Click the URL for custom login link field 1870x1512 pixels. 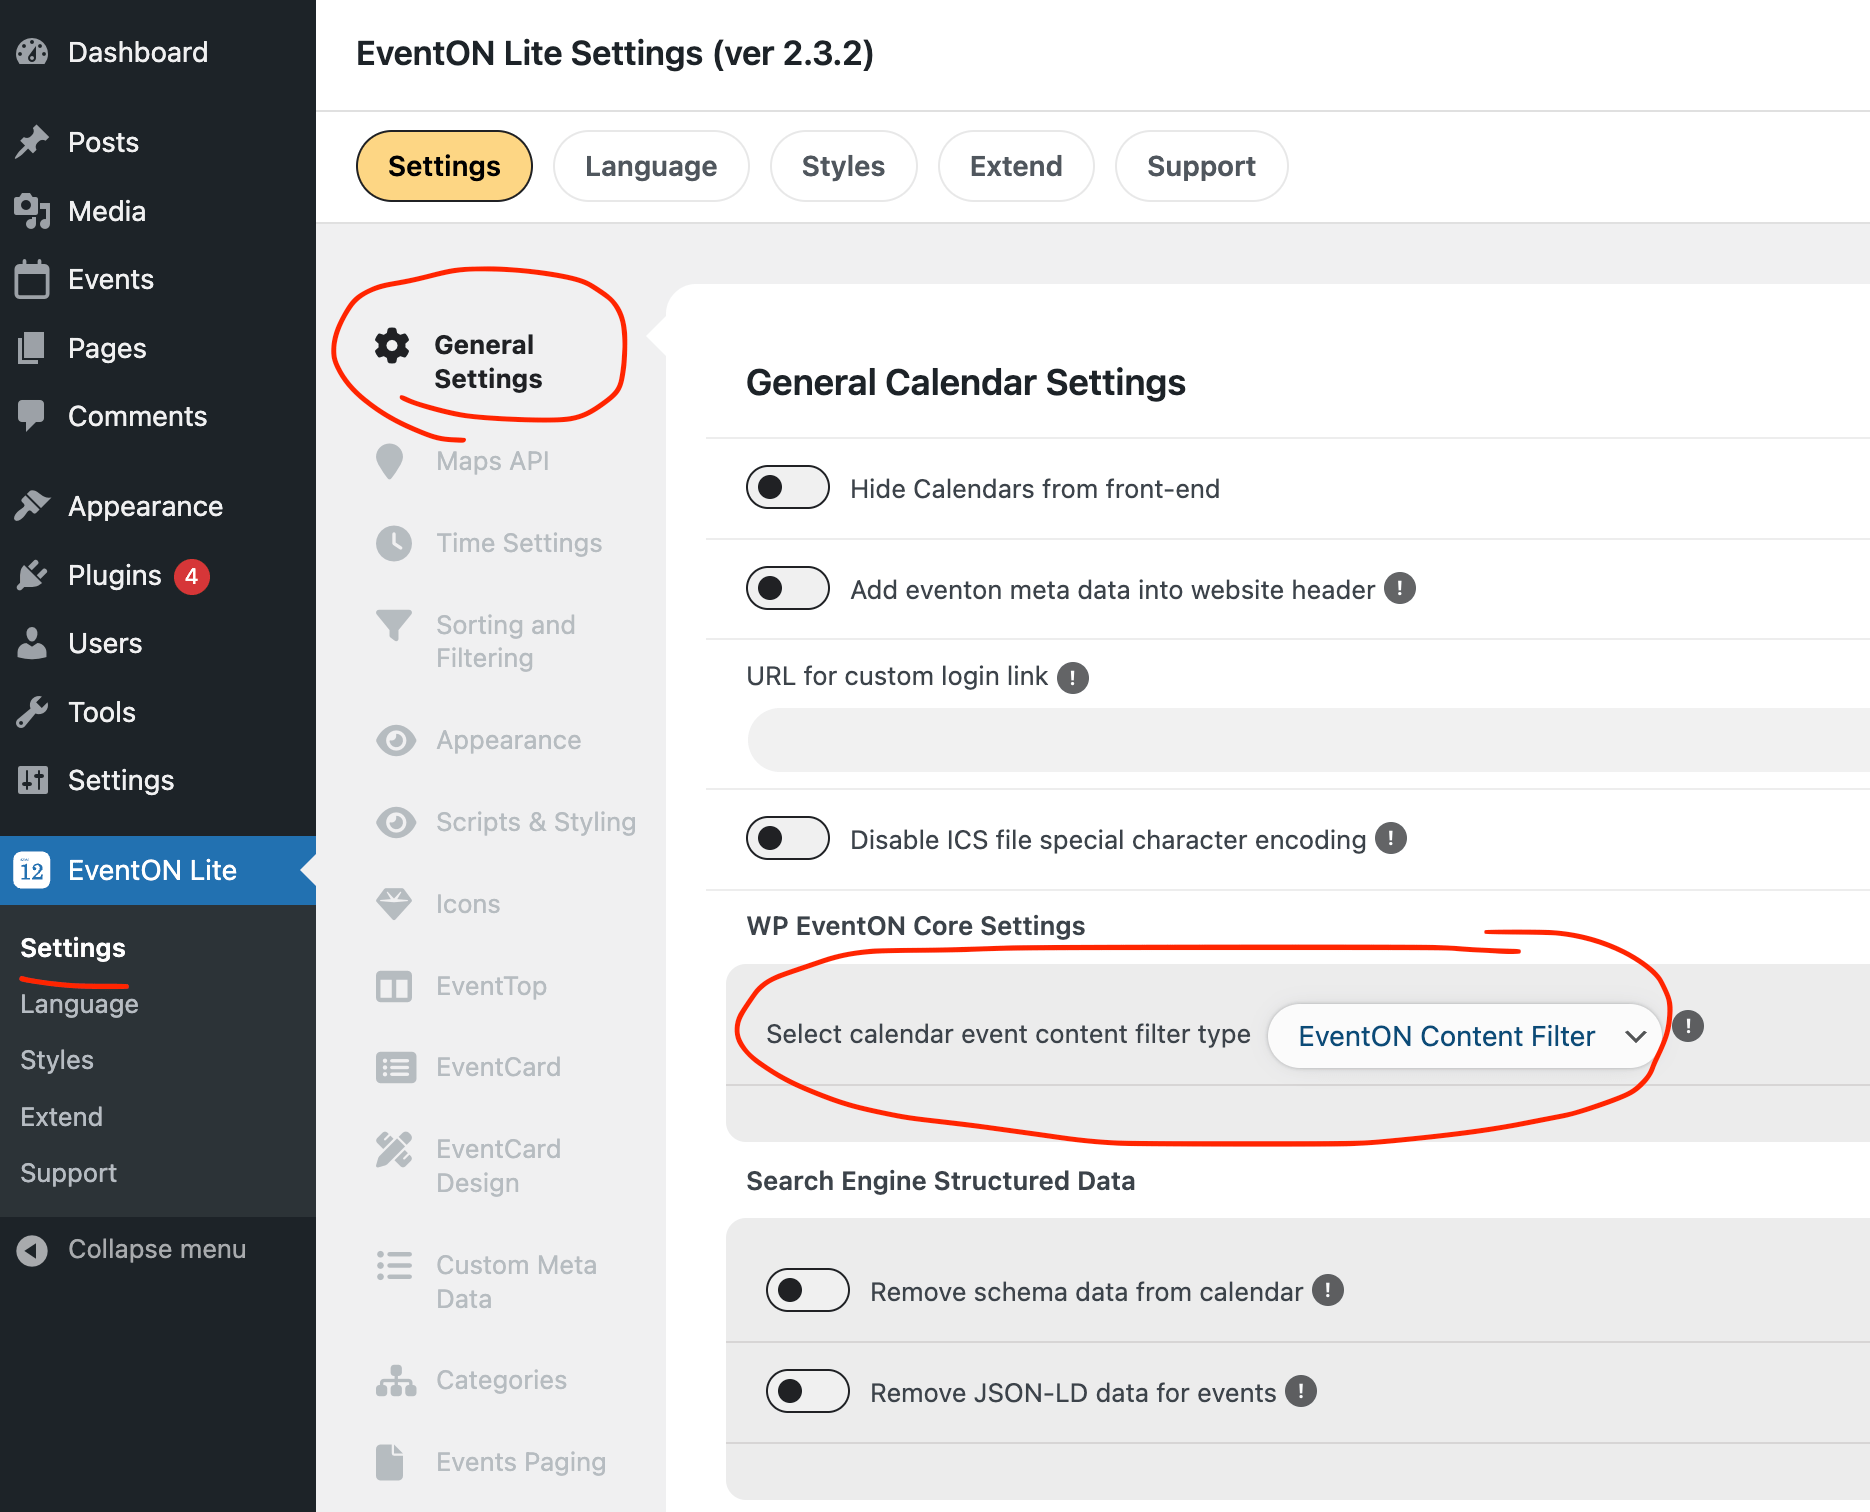(x=1308, y=740)
